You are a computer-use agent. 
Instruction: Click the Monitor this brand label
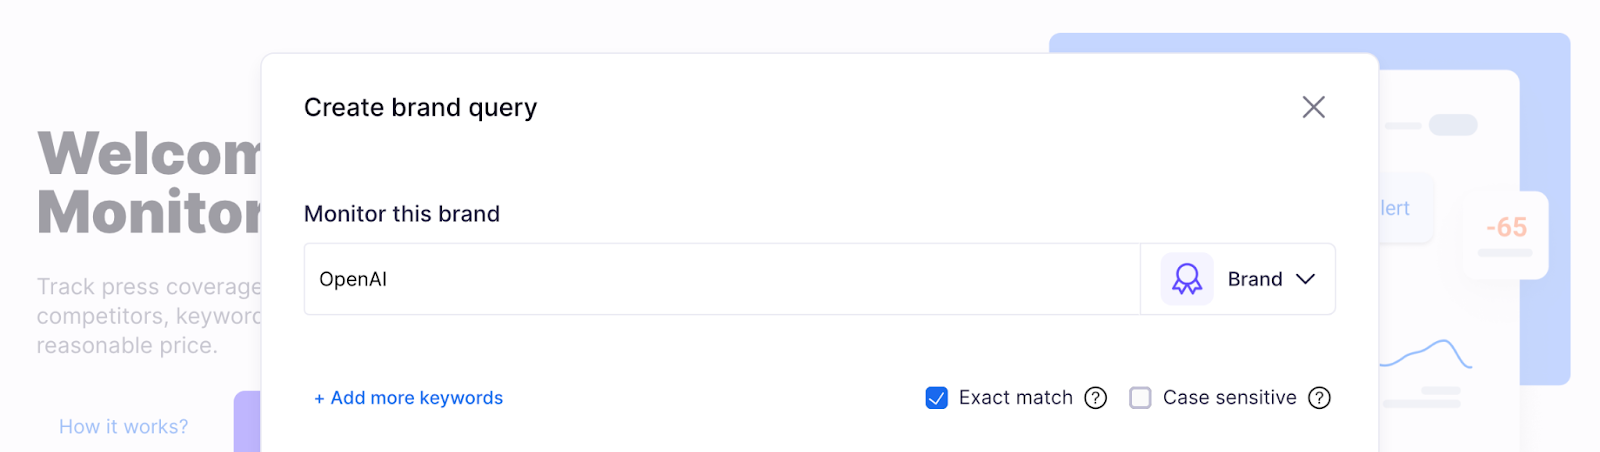click(x=402, y=214)
